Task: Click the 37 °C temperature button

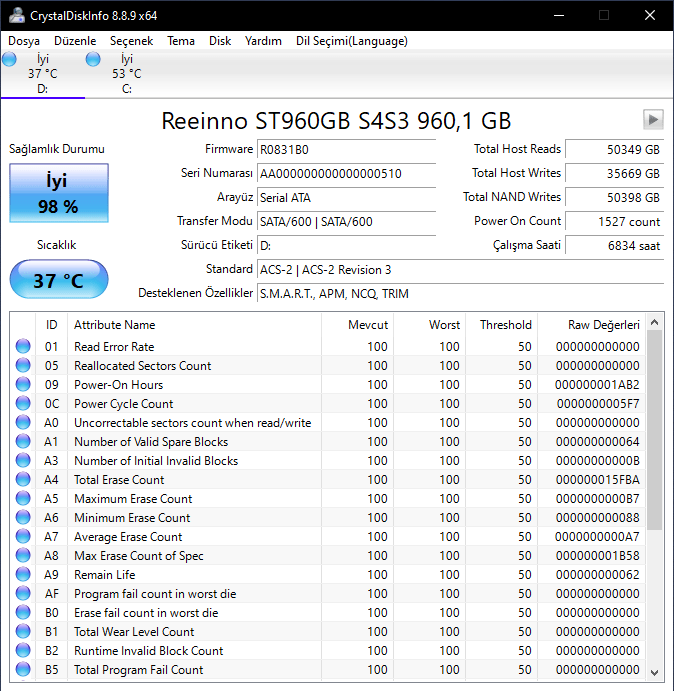Action: (x=58, y=280)
